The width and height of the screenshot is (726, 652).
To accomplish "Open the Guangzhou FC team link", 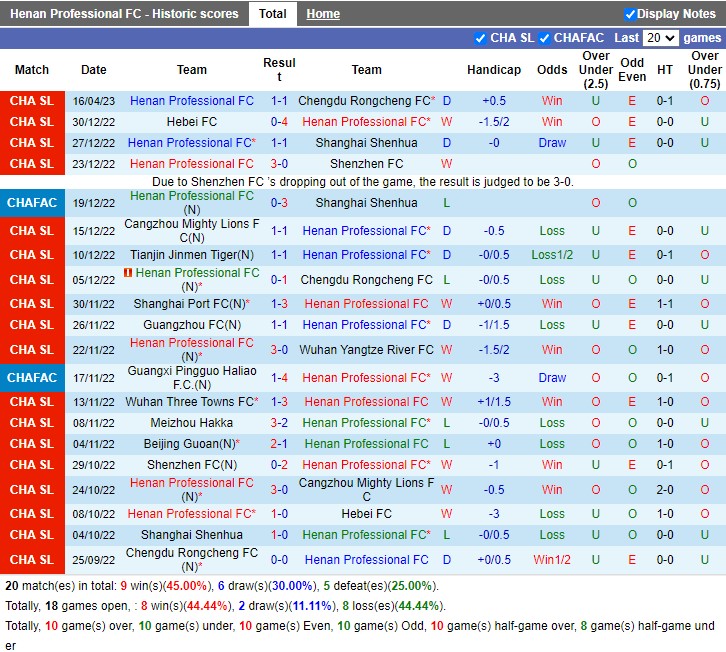I will point(191,325).
